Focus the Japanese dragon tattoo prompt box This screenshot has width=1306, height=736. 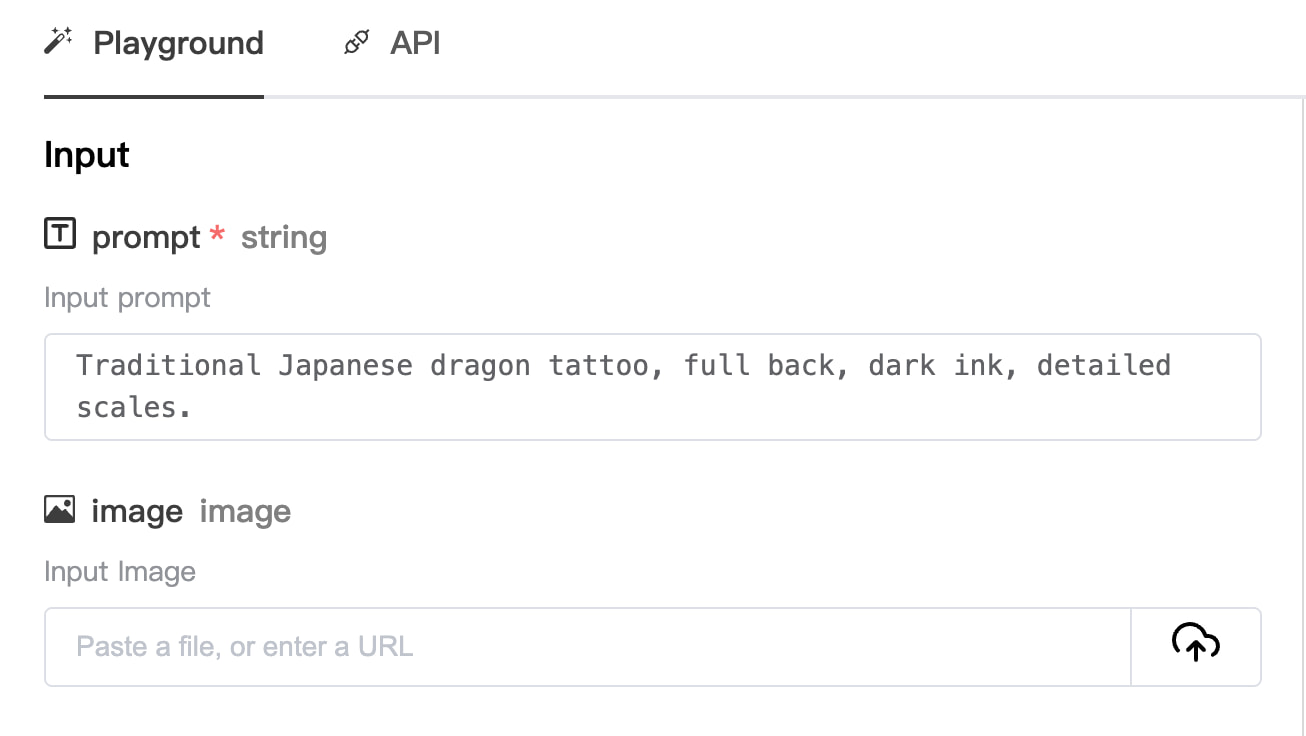[652, 386]
